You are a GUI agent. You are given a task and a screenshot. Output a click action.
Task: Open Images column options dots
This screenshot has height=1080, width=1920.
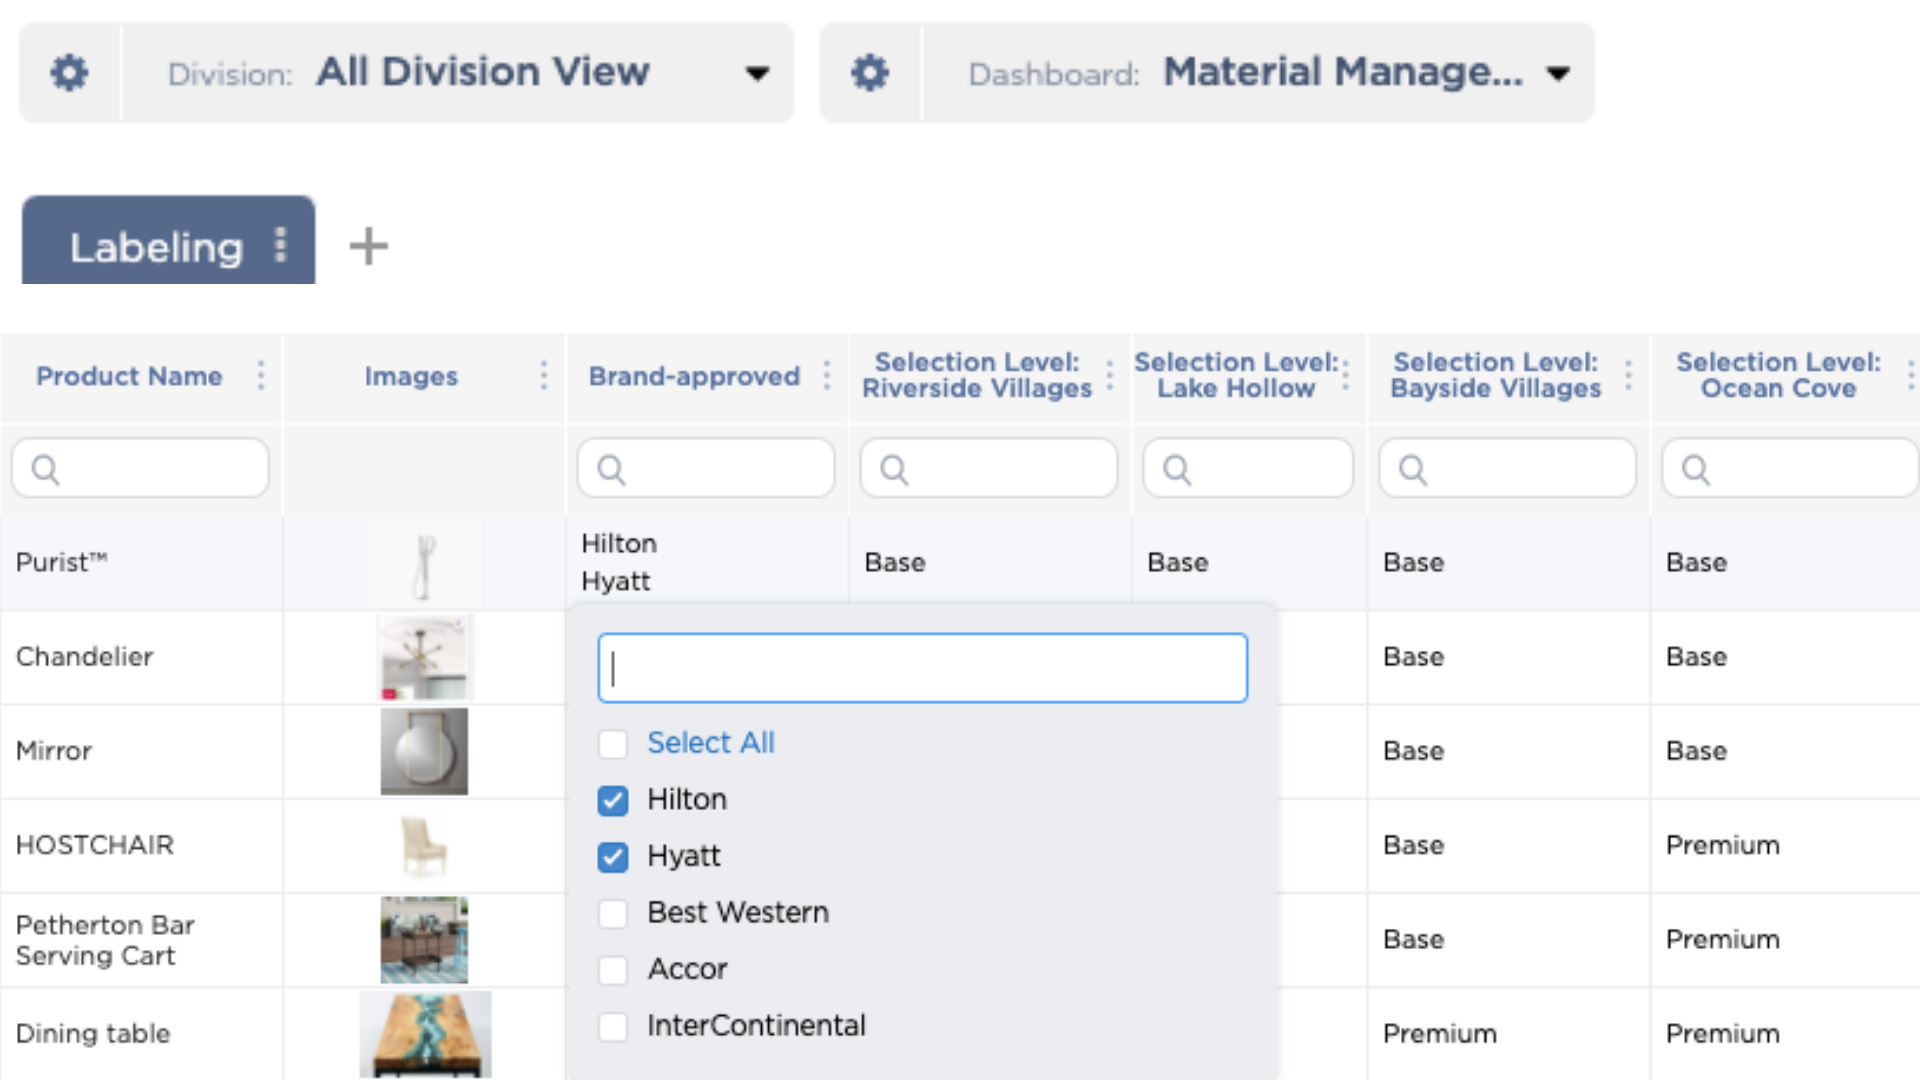tap(543, 376)
